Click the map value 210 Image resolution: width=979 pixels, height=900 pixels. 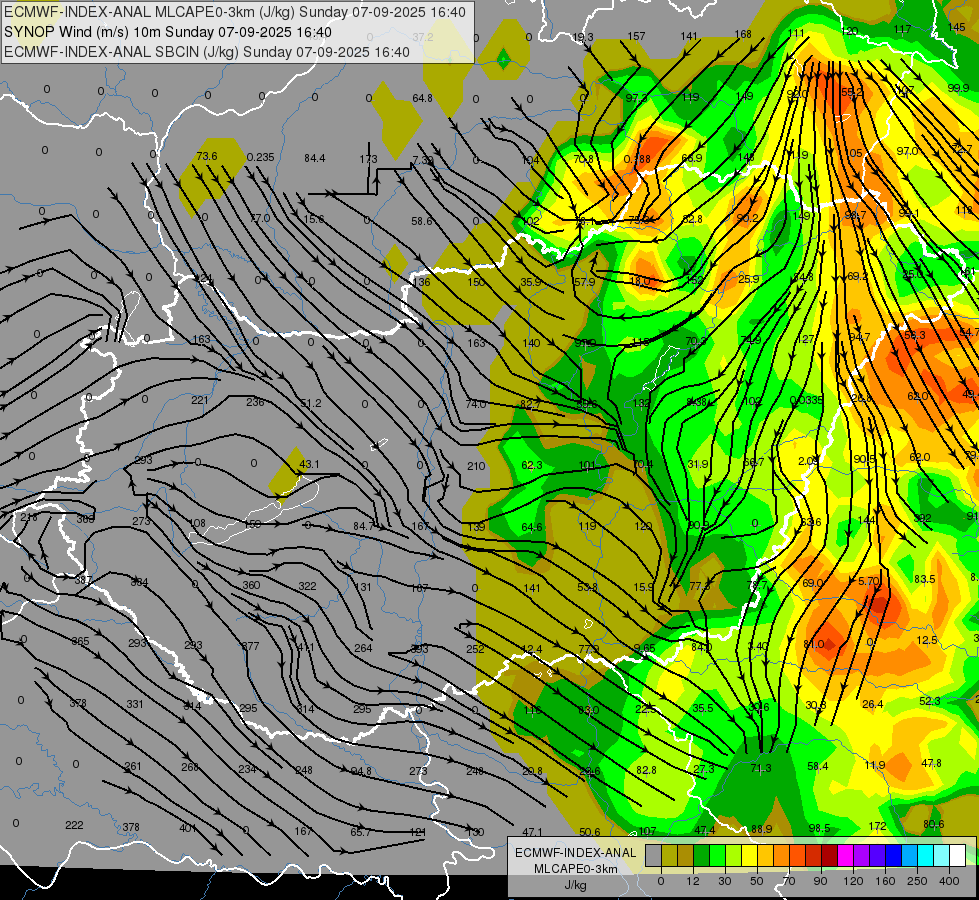point(476,466)
